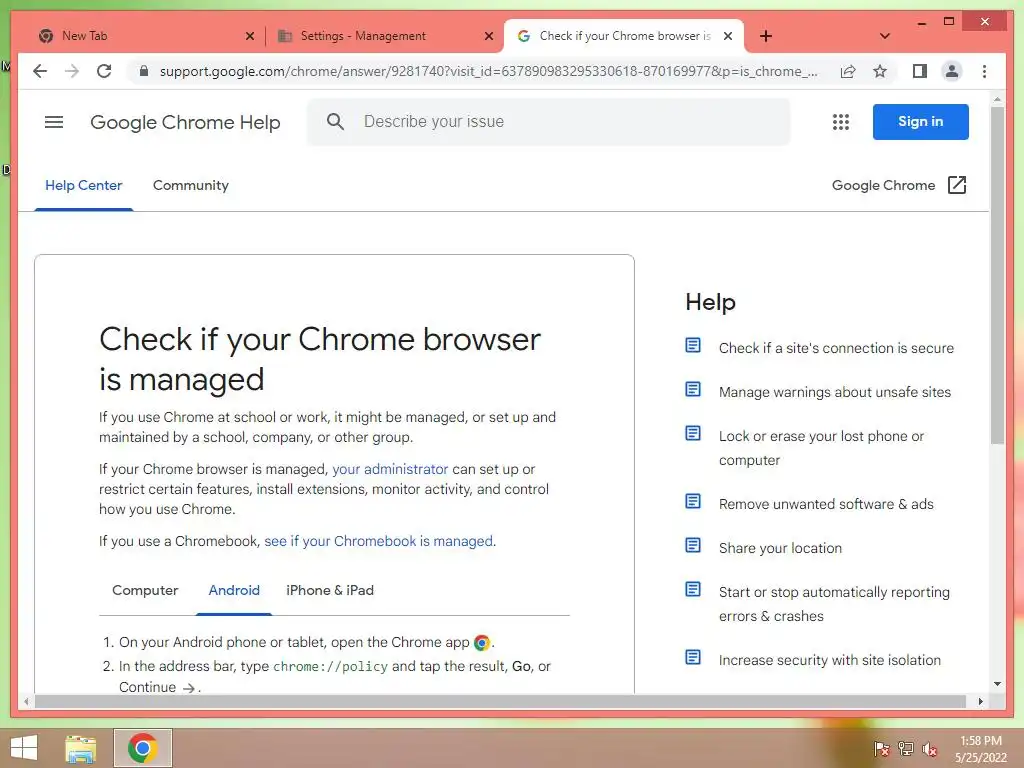
Task: Open the Chrome three-dot menu
Action: point(984,71)
